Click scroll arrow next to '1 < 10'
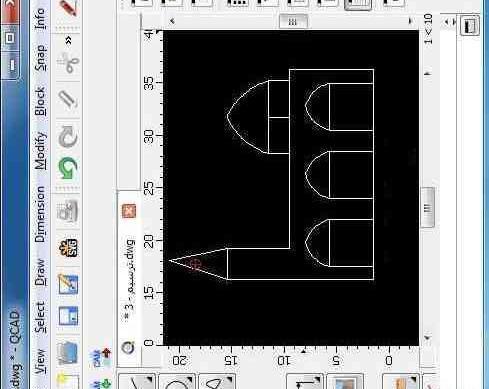This screenshot has width=489, height=389. 428,73
